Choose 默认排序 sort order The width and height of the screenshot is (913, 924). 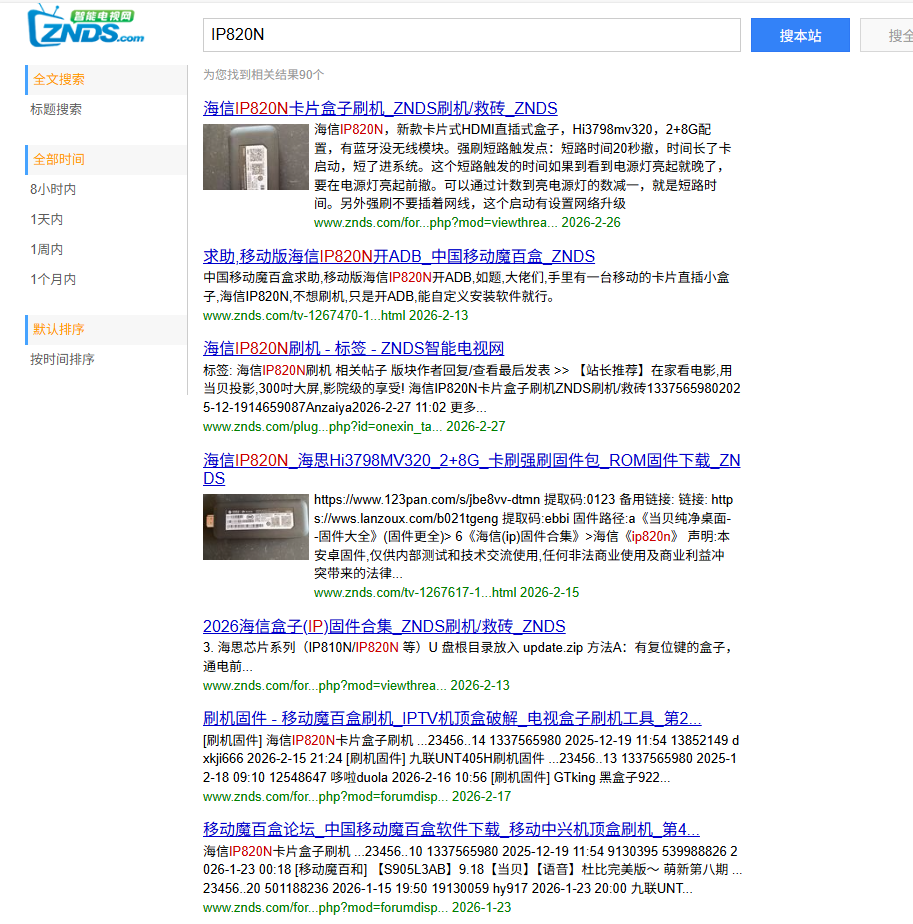click(106, 329)
